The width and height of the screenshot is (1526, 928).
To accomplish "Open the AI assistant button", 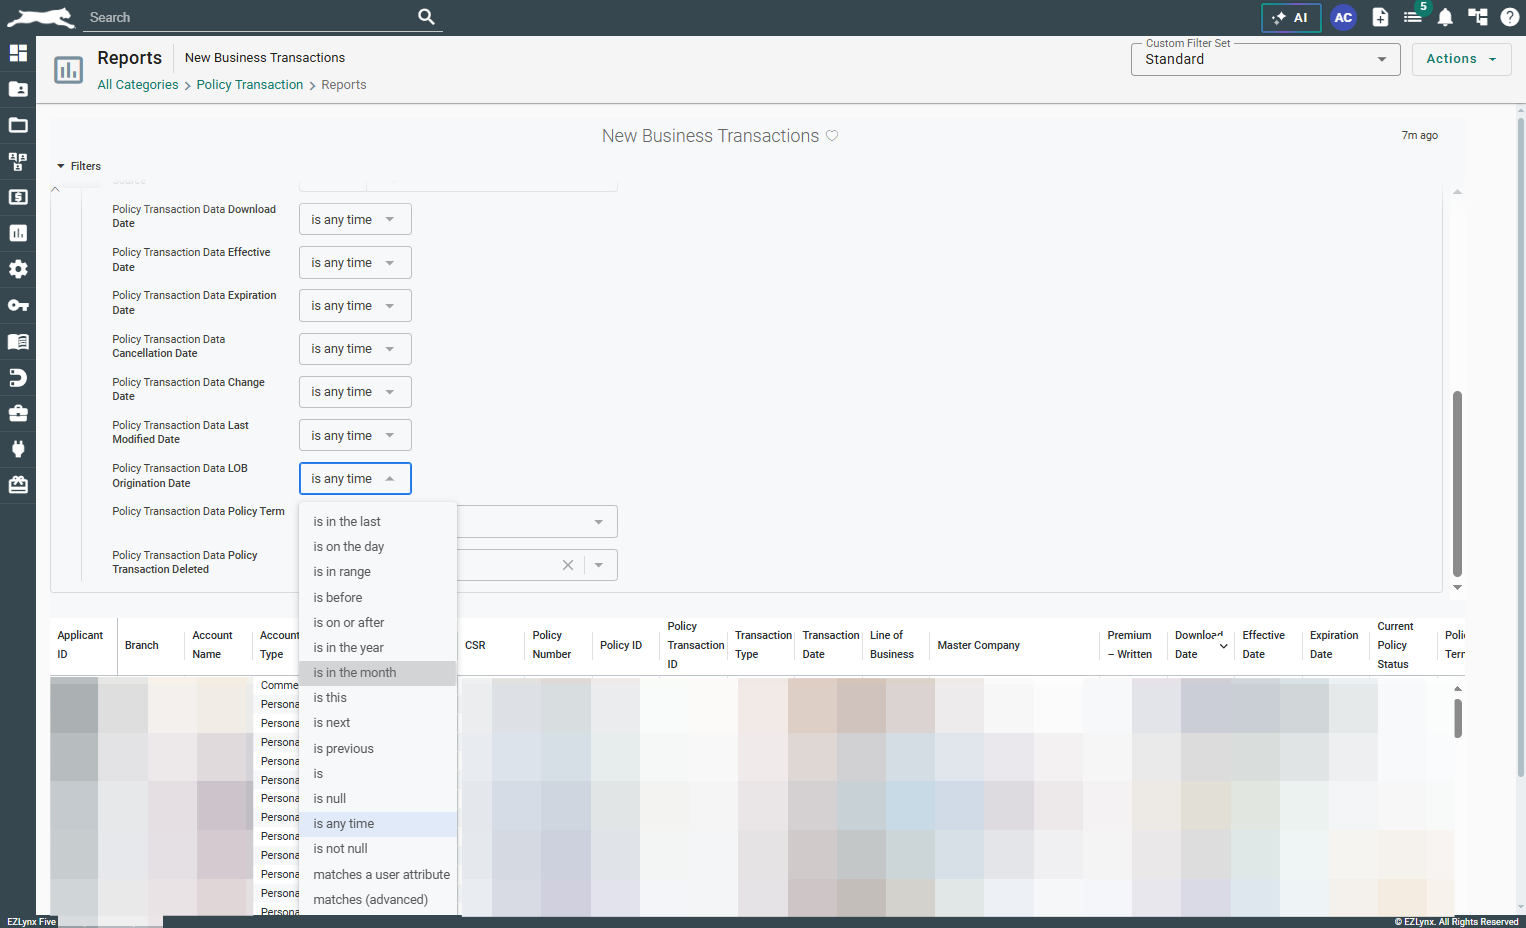I will (1291, 18).
